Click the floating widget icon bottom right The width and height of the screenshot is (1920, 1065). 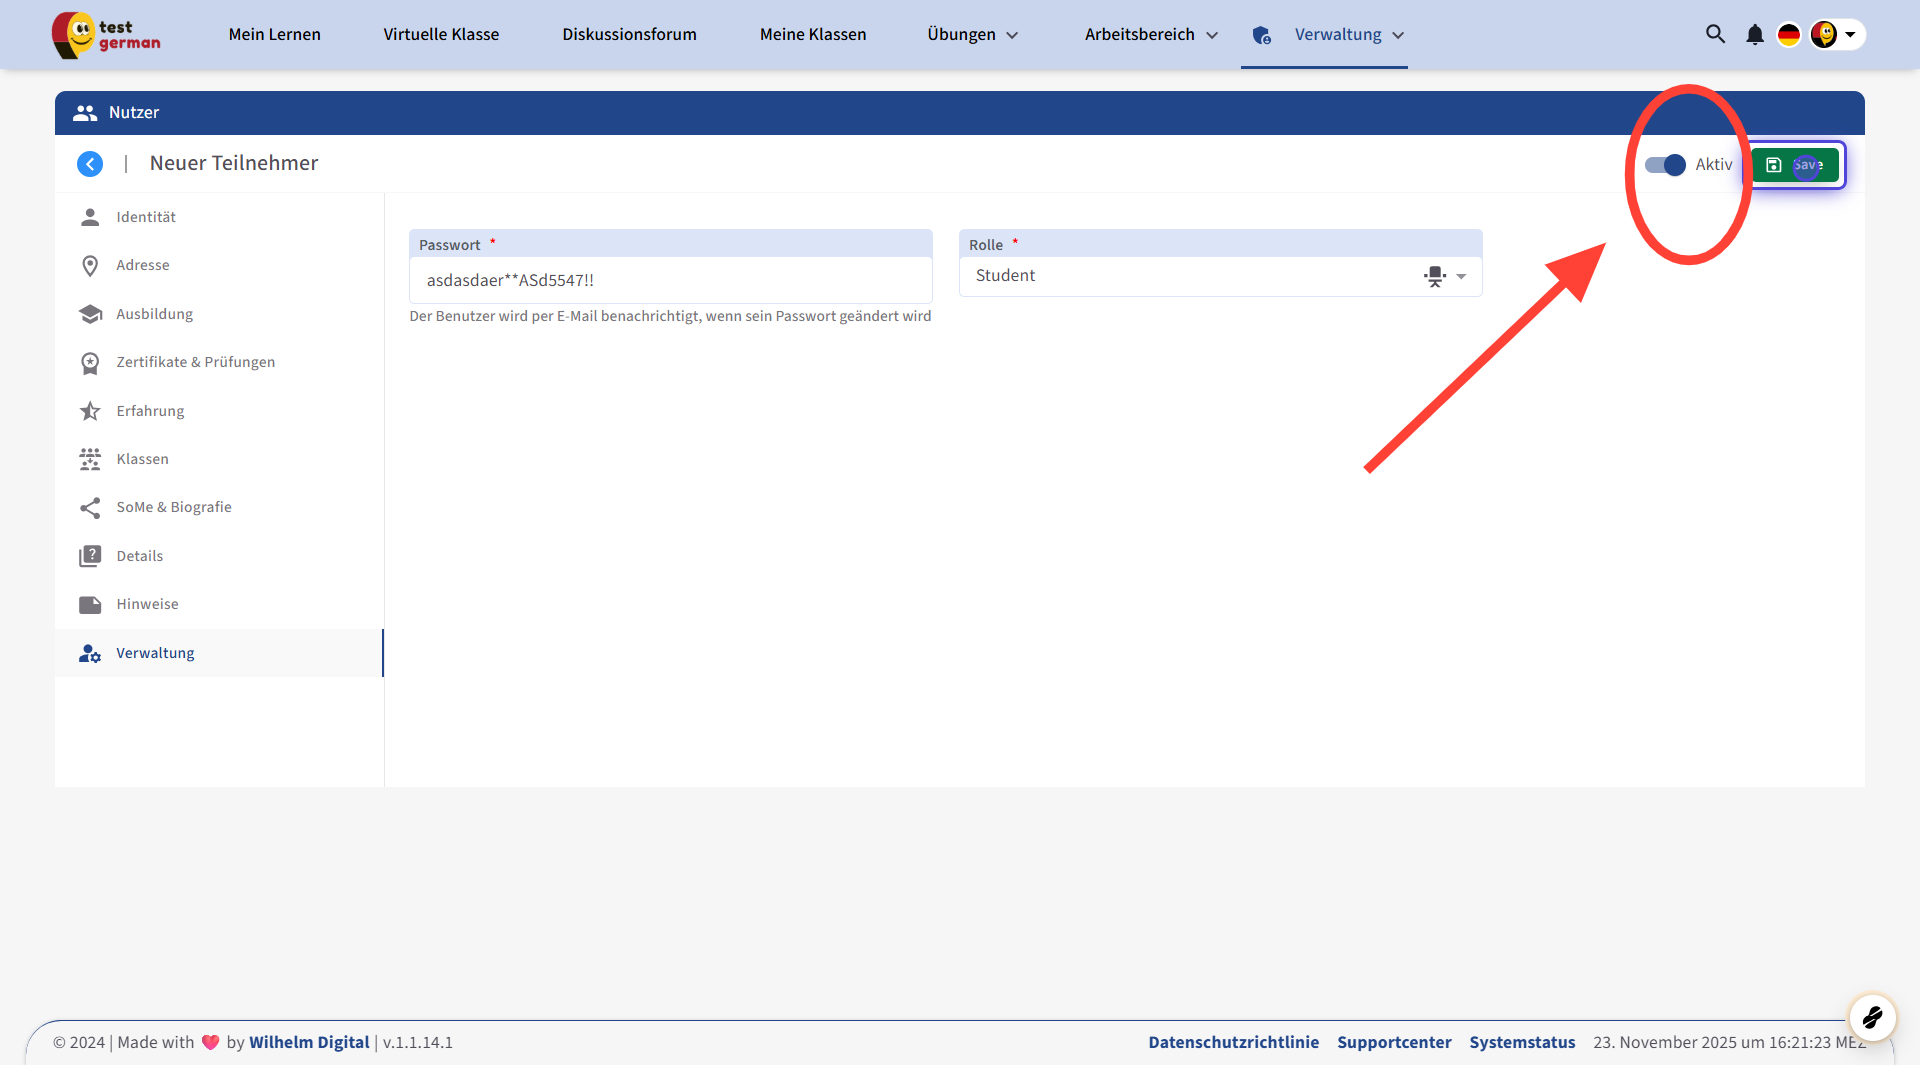(x=1872, y=1018)
